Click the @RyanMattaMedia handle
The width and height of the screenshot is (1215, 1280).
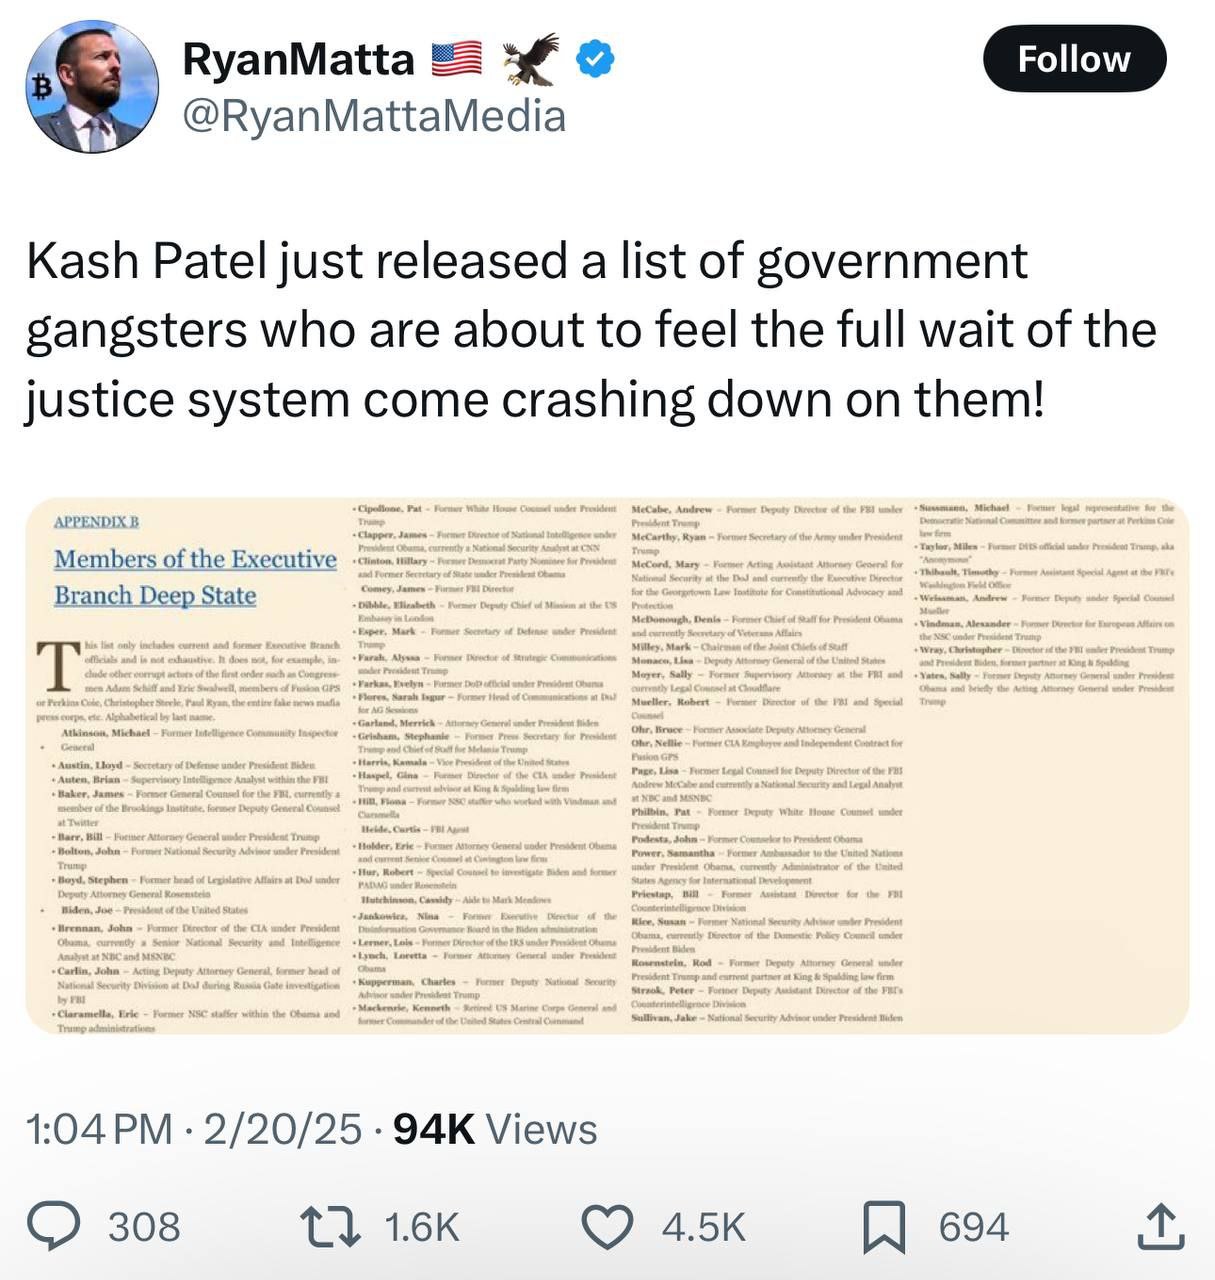click(x=374, y=116)
